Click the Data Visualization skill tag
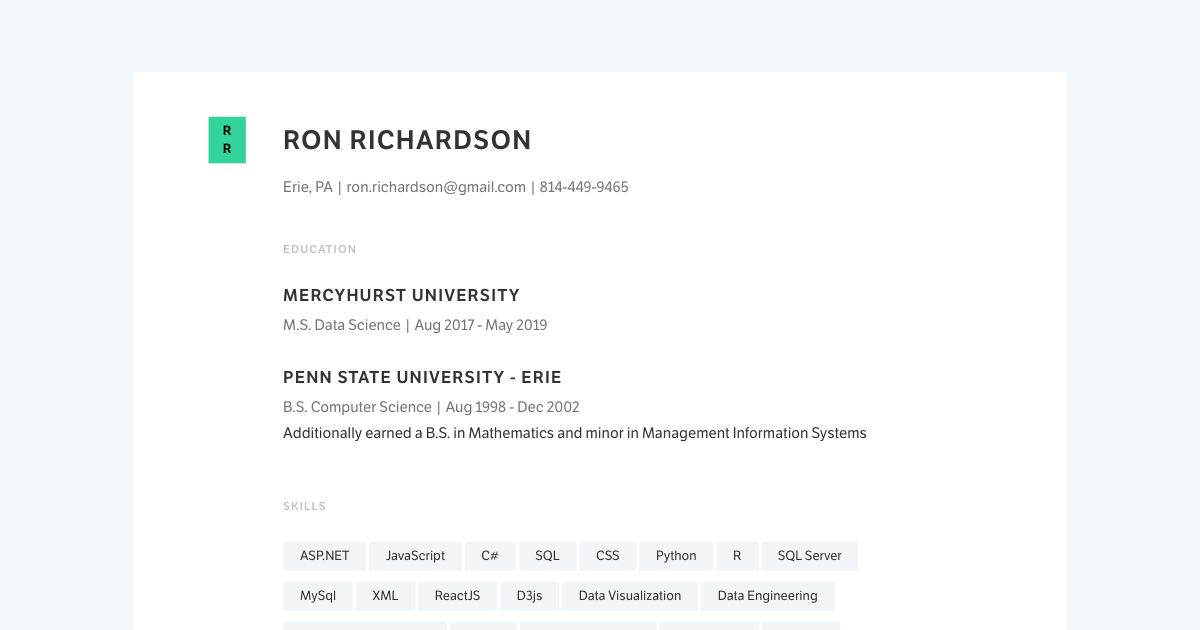The height and width of the screenshot is (630, 1200). coord(629,596)
